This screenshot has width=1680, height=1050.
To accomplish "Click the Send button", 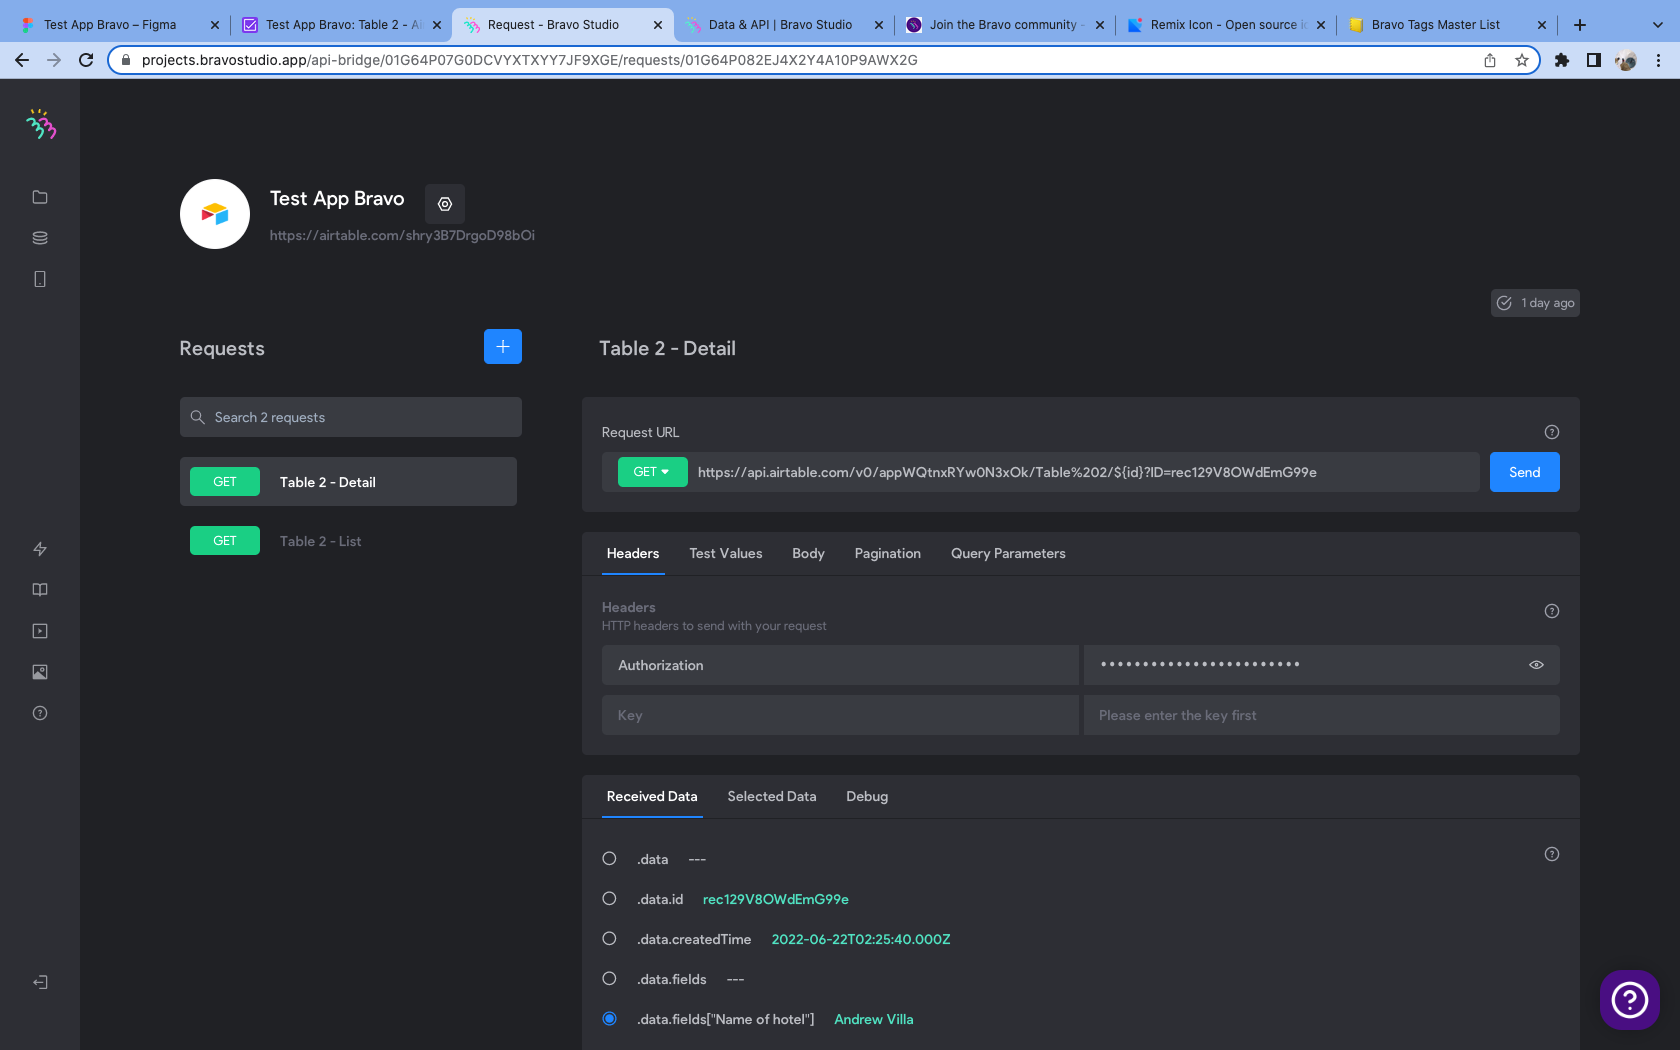I will [1524, 472].
